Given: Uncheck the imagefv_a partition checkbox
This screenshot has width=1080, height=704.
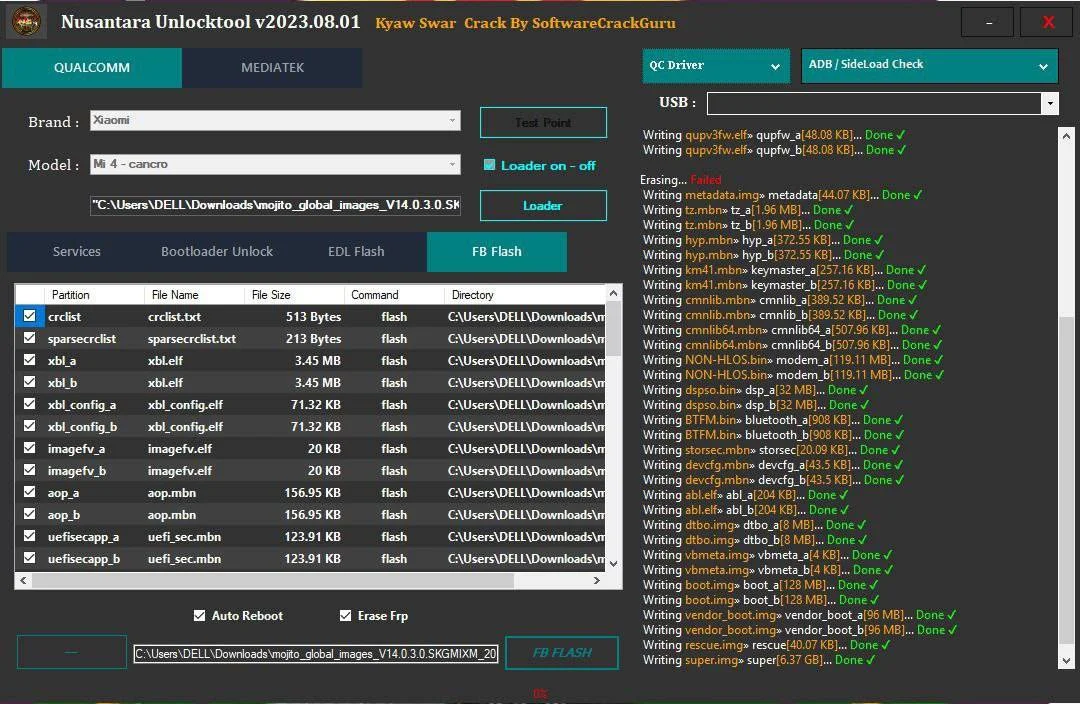Looking at the screenshot, I should (x=29, y=448).
